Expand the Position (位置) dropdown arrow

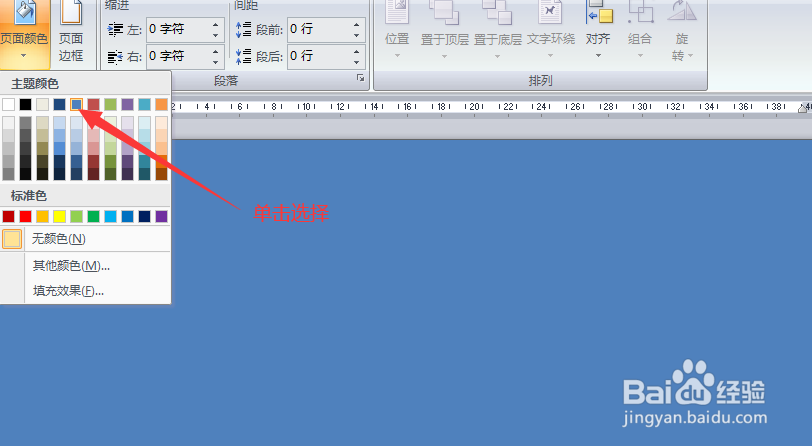pos(397,55)
